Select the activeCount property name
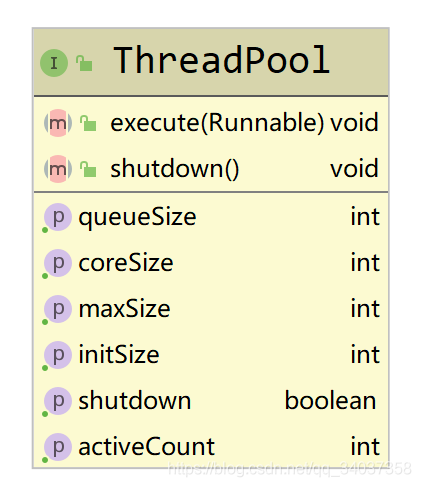Viewport: 421px width, 487px height. [147, 447]
